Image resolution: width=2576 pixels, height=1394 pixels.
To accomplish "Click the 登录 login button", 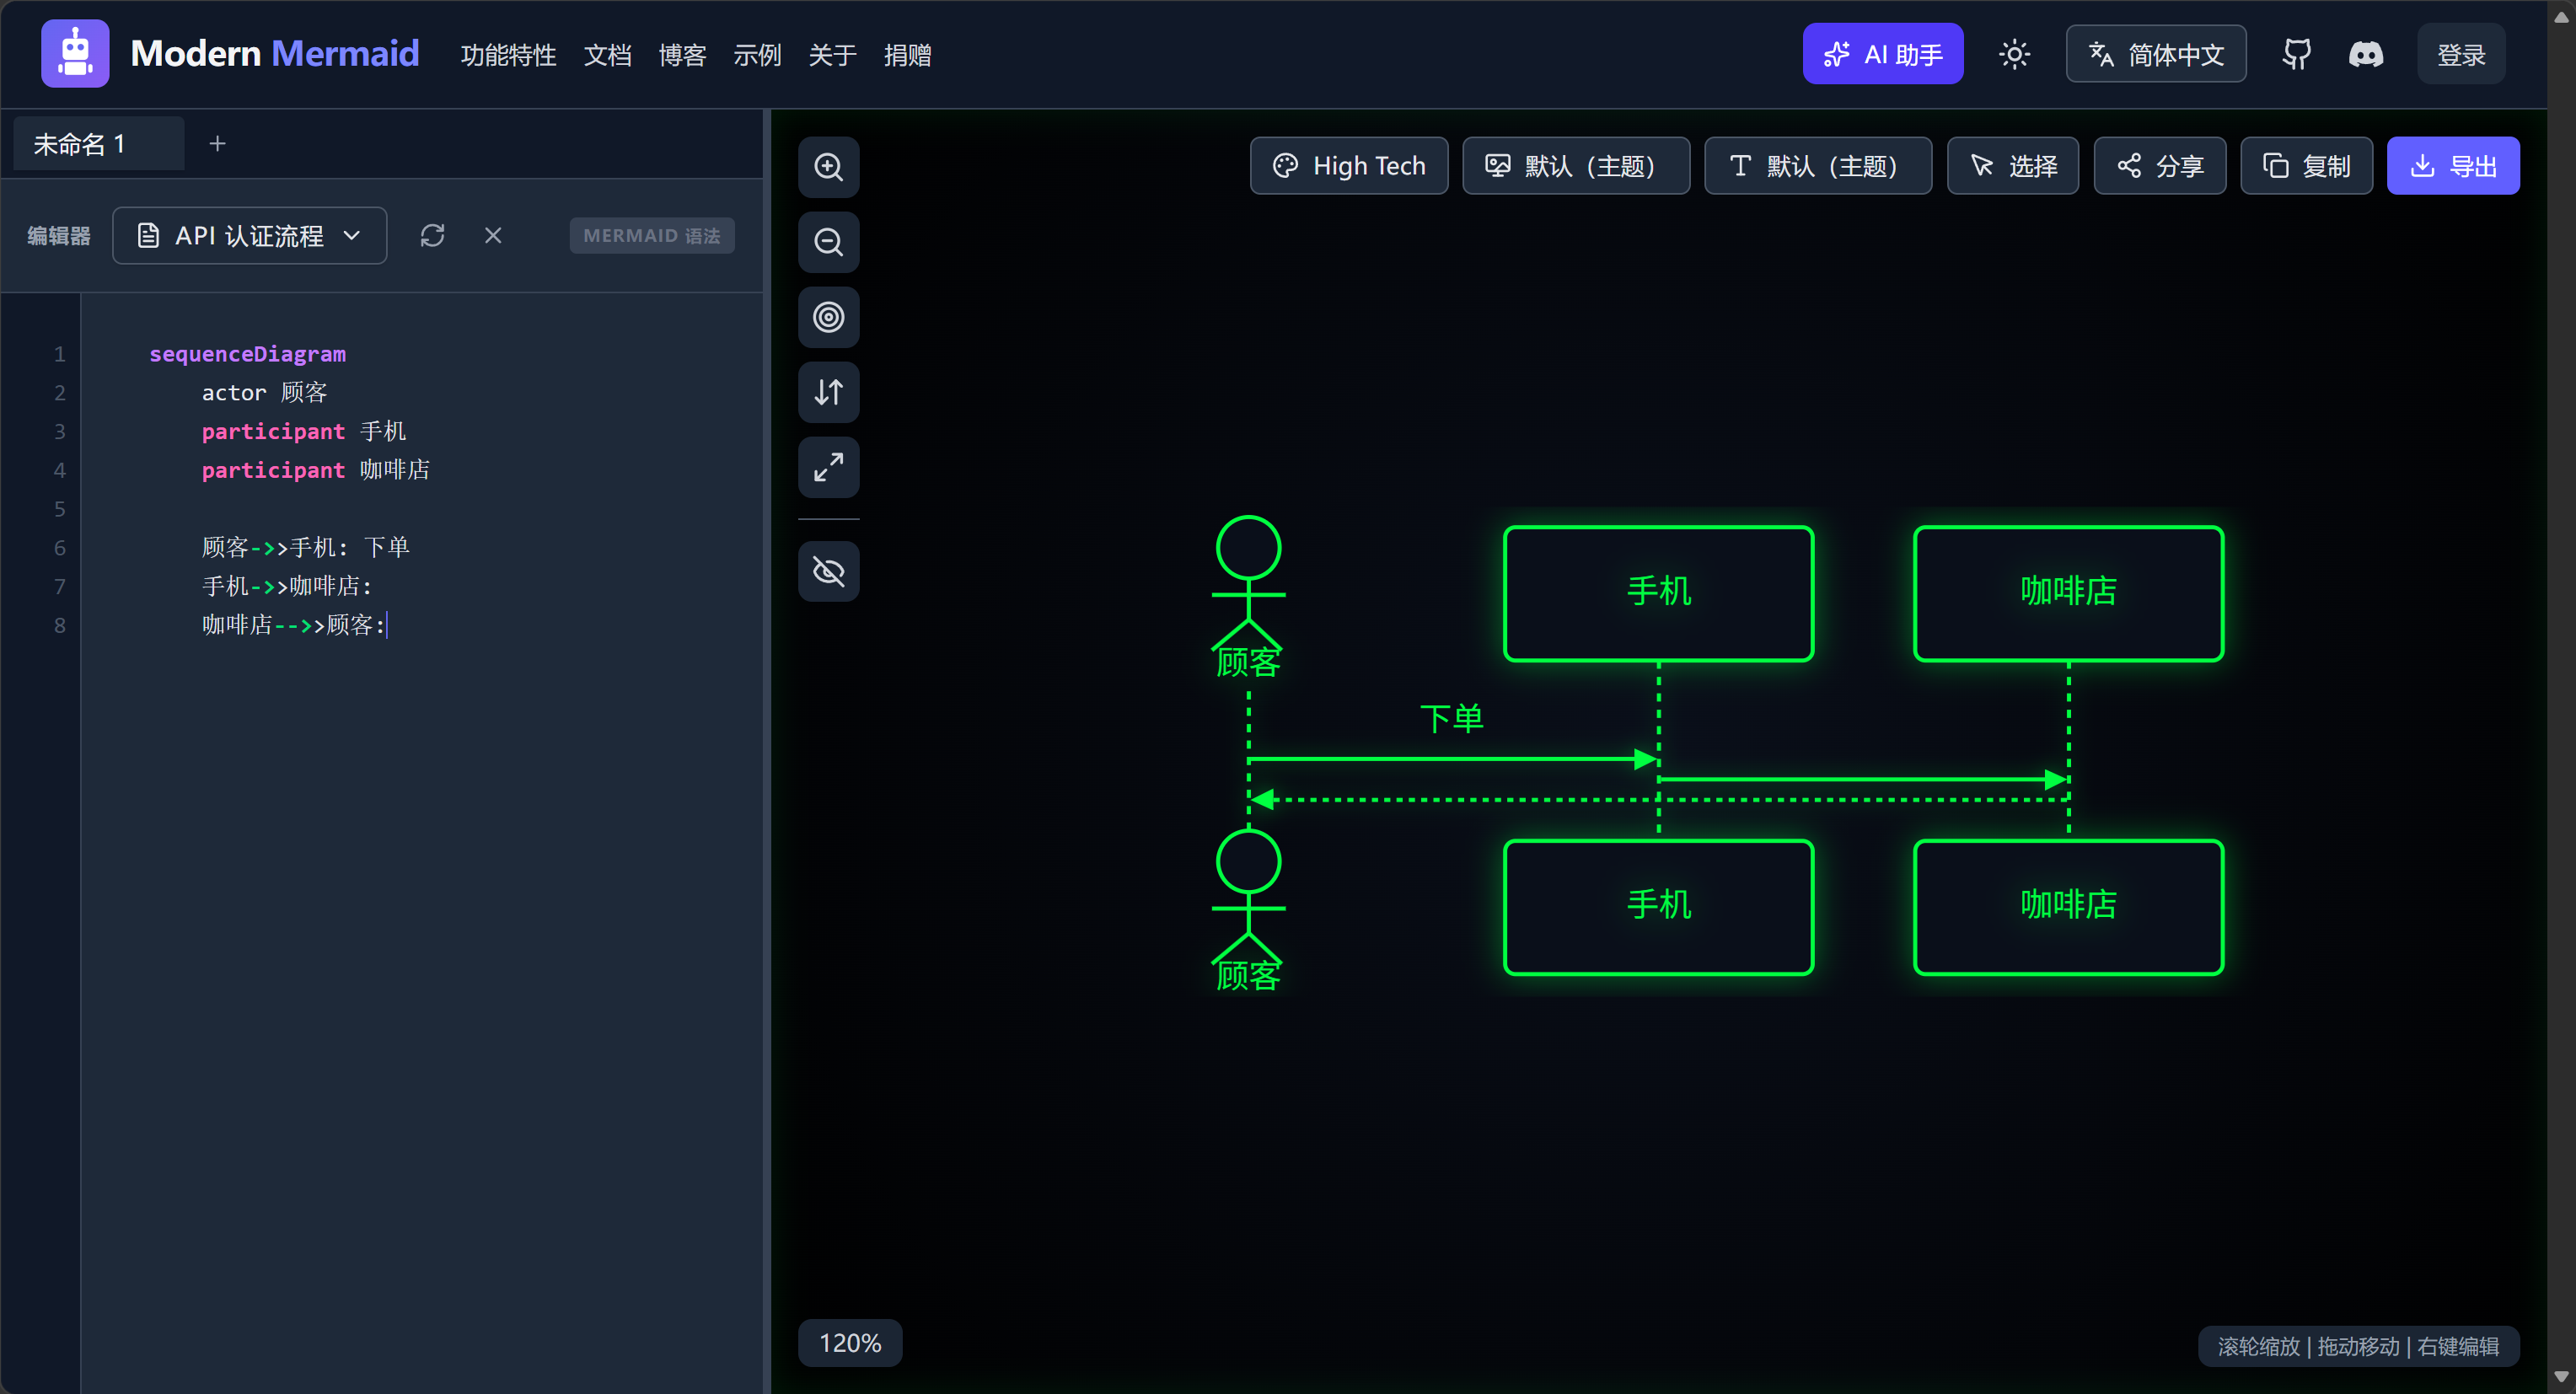I will click(2460, 54).
